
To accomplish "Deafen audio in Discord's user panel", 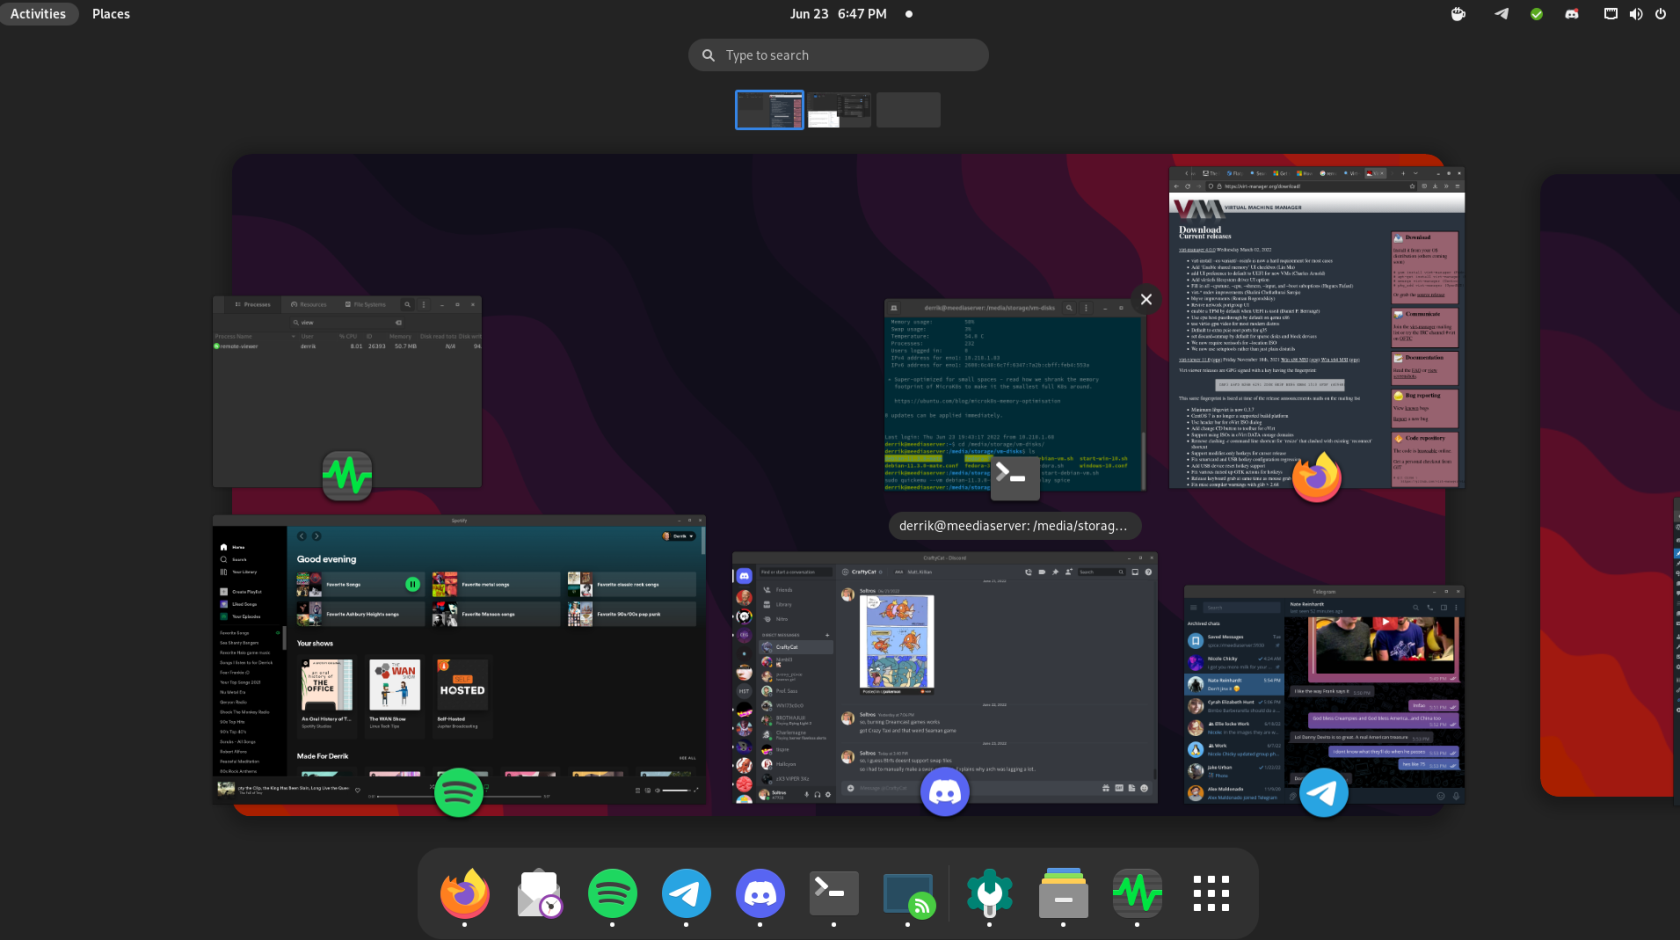I will tap(817, 795).
